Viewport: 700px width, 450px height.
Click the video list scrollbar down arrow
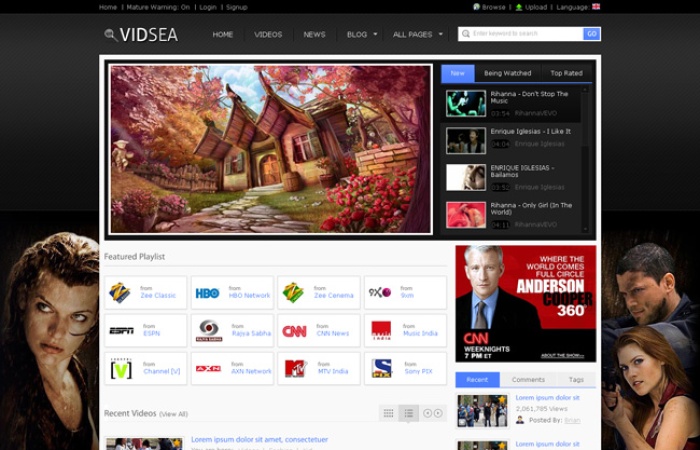[x=585, y=229]
